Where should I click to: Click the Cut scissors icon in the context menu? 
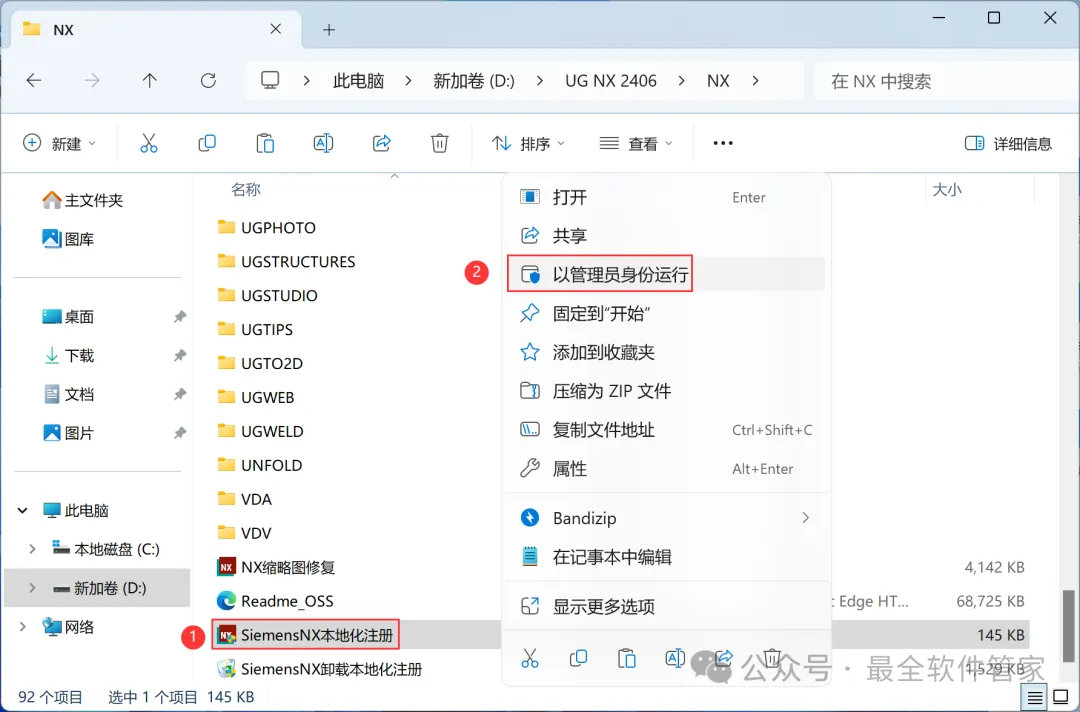530,659
